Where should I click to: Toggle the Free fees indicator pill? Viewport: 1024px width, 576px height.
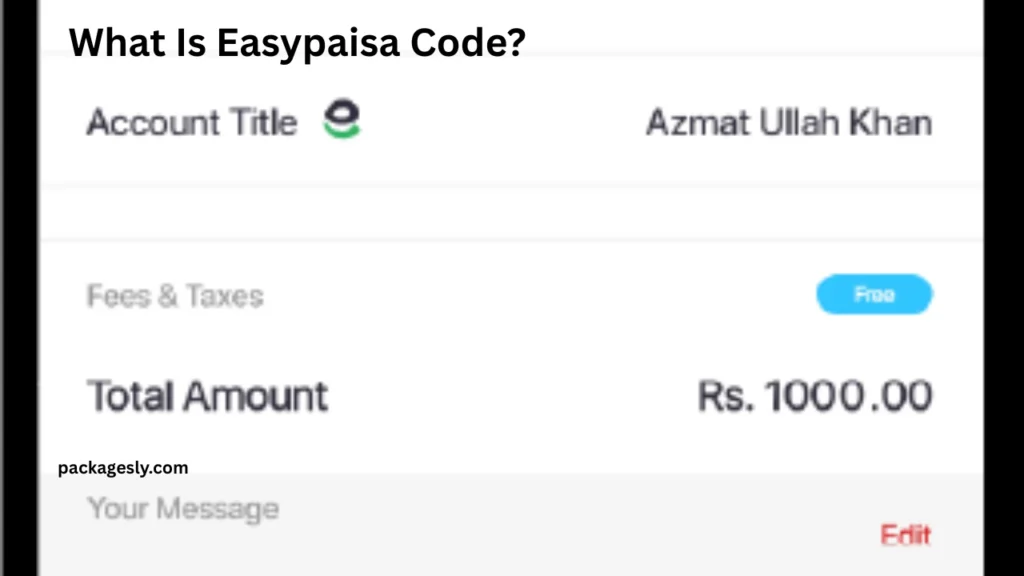(874, 294)
